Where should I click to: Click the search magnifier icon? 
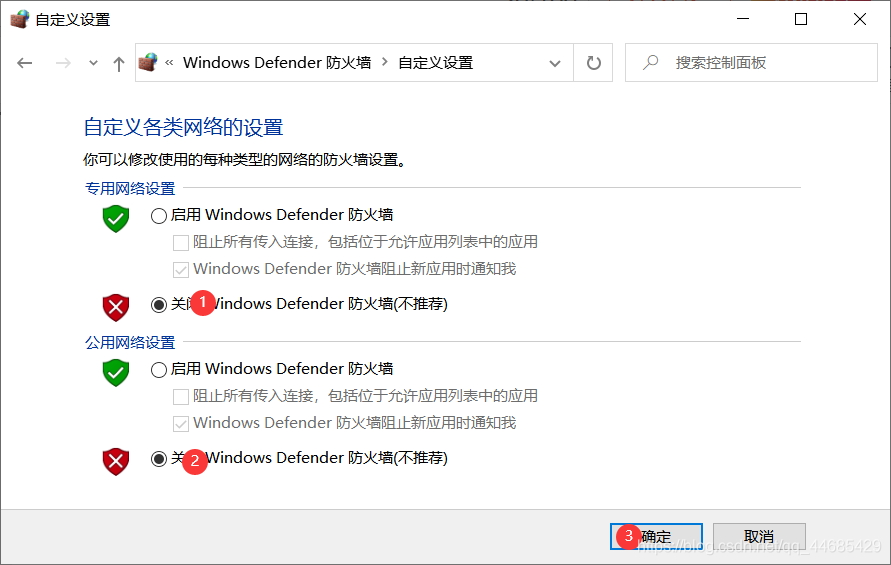click(x=651, y=62)
